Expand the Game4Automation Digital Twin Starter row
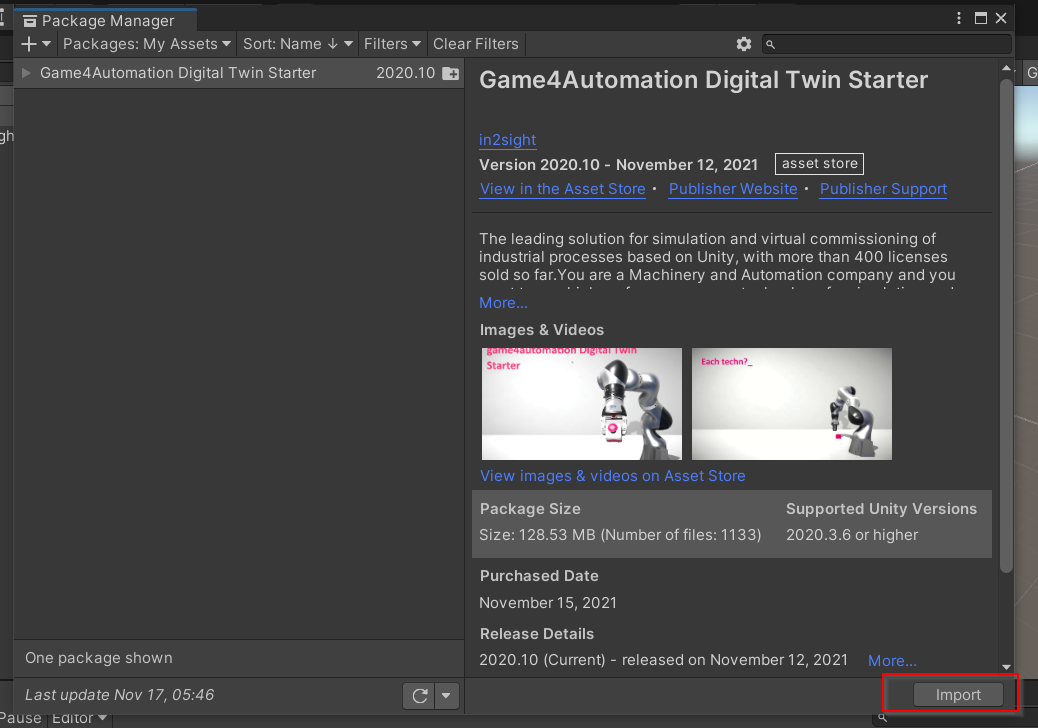This screenshot has width=1038, height=728. tap(26, 73)
